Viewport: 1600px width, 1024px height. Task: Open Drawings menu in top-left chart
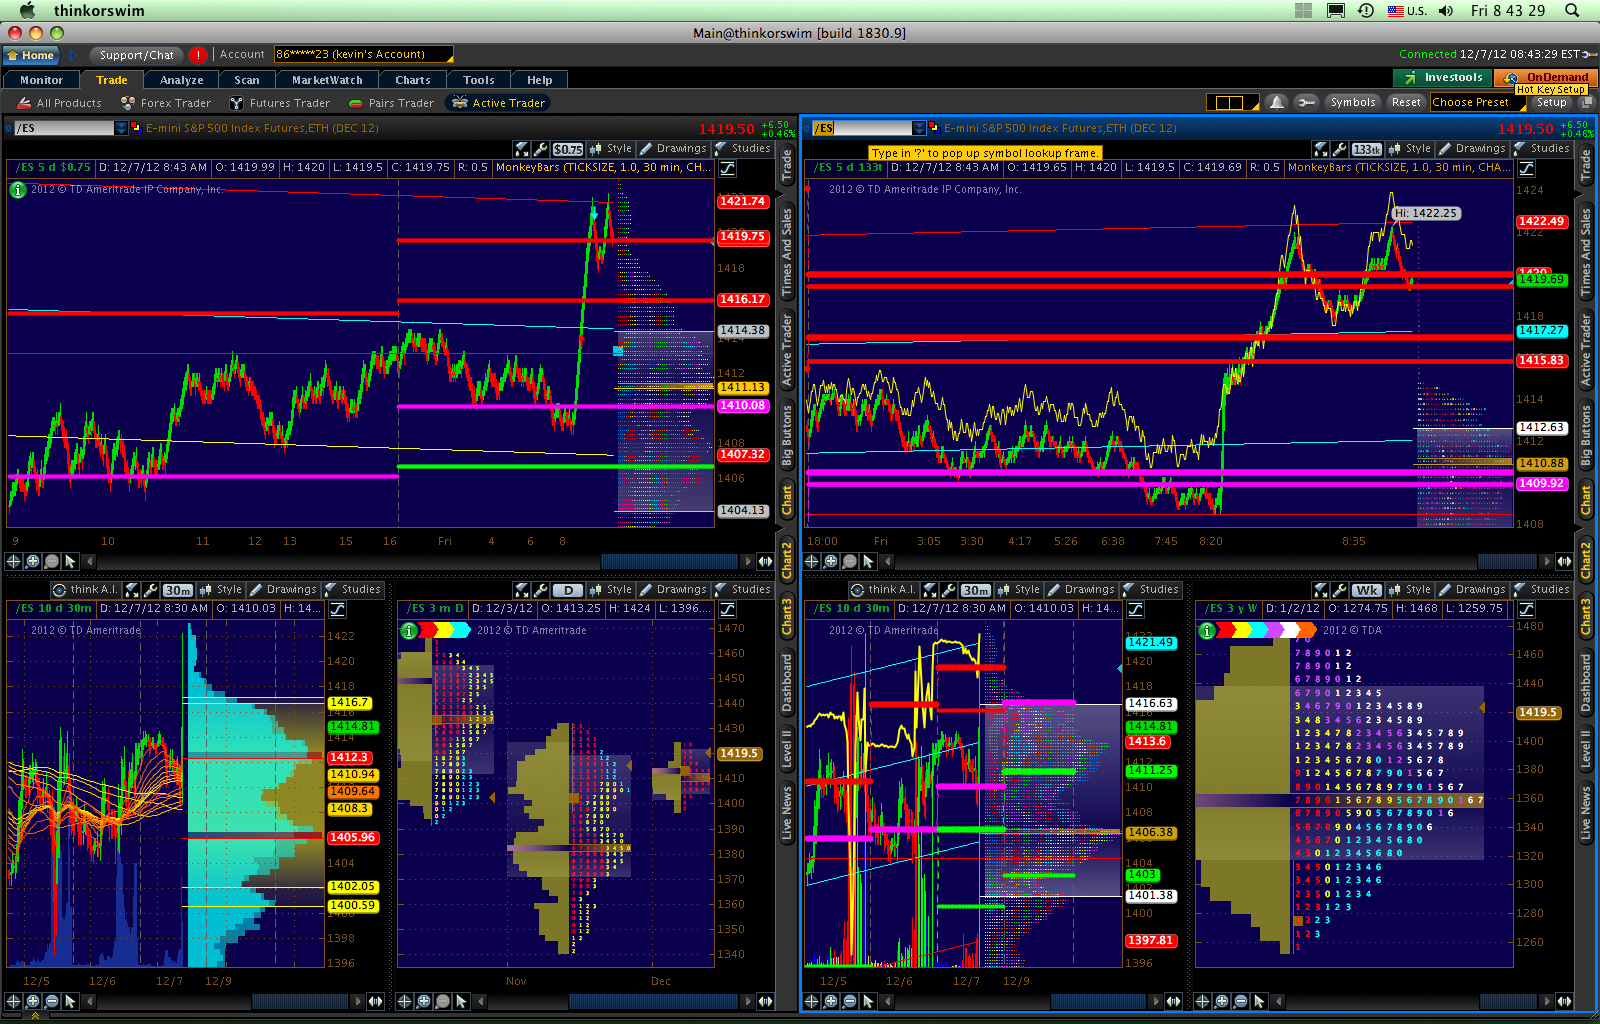click(674, 148)
